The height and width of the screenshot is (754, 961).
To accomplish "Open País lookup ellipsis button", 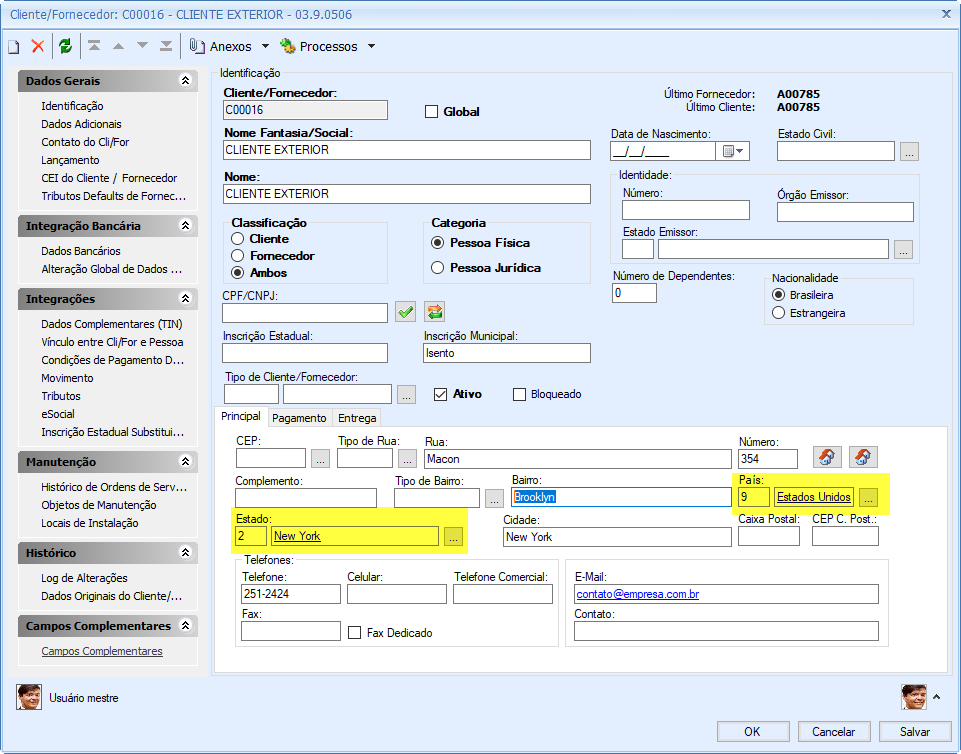I will pyautogui.click(x=868, y=497).
